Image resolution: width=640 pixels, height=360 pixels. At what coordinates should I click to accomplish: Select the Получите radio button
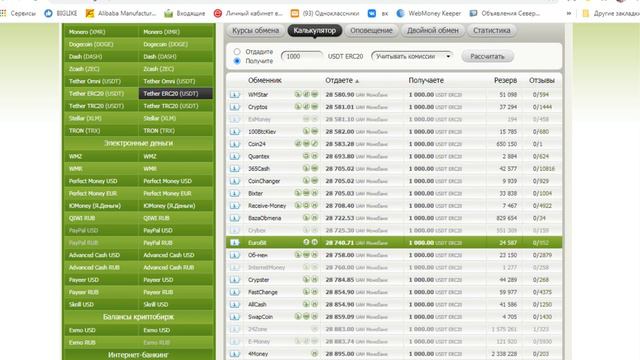(237, 61)
